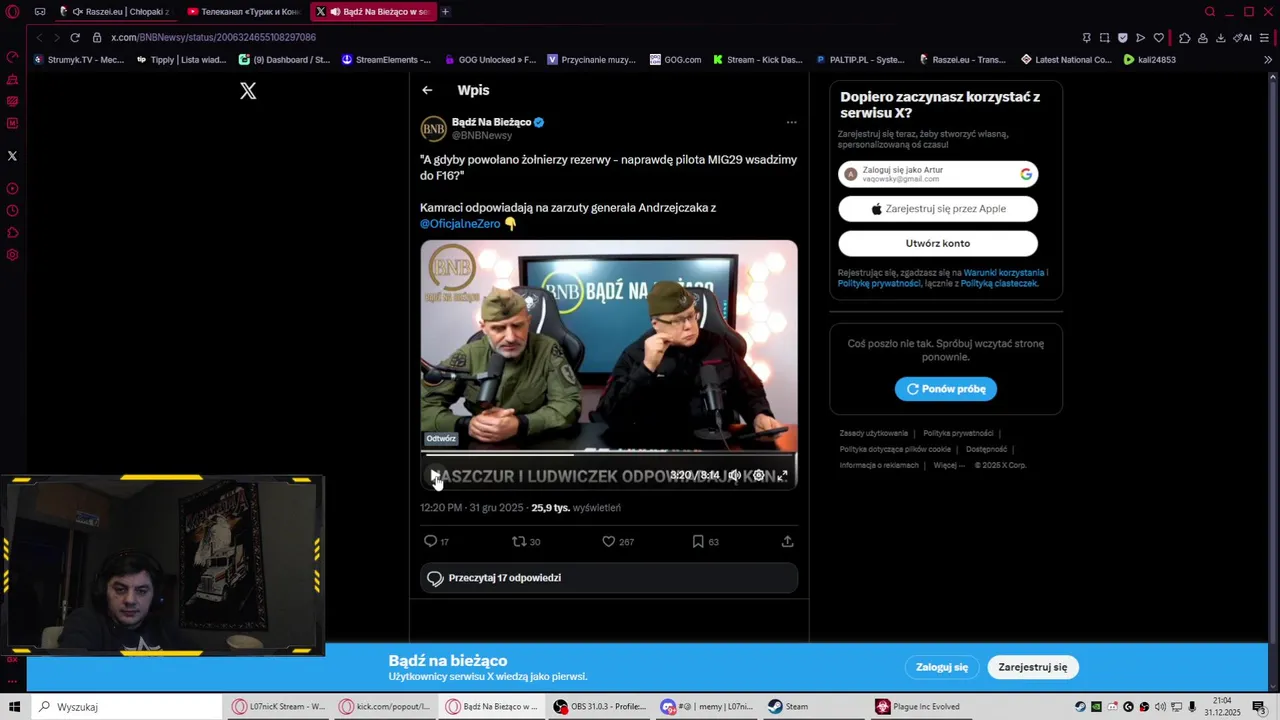Screen dimensions: 1280x720
Task: Click Zarejestruj się in the bottom banner
Action: pos(1033,667)
